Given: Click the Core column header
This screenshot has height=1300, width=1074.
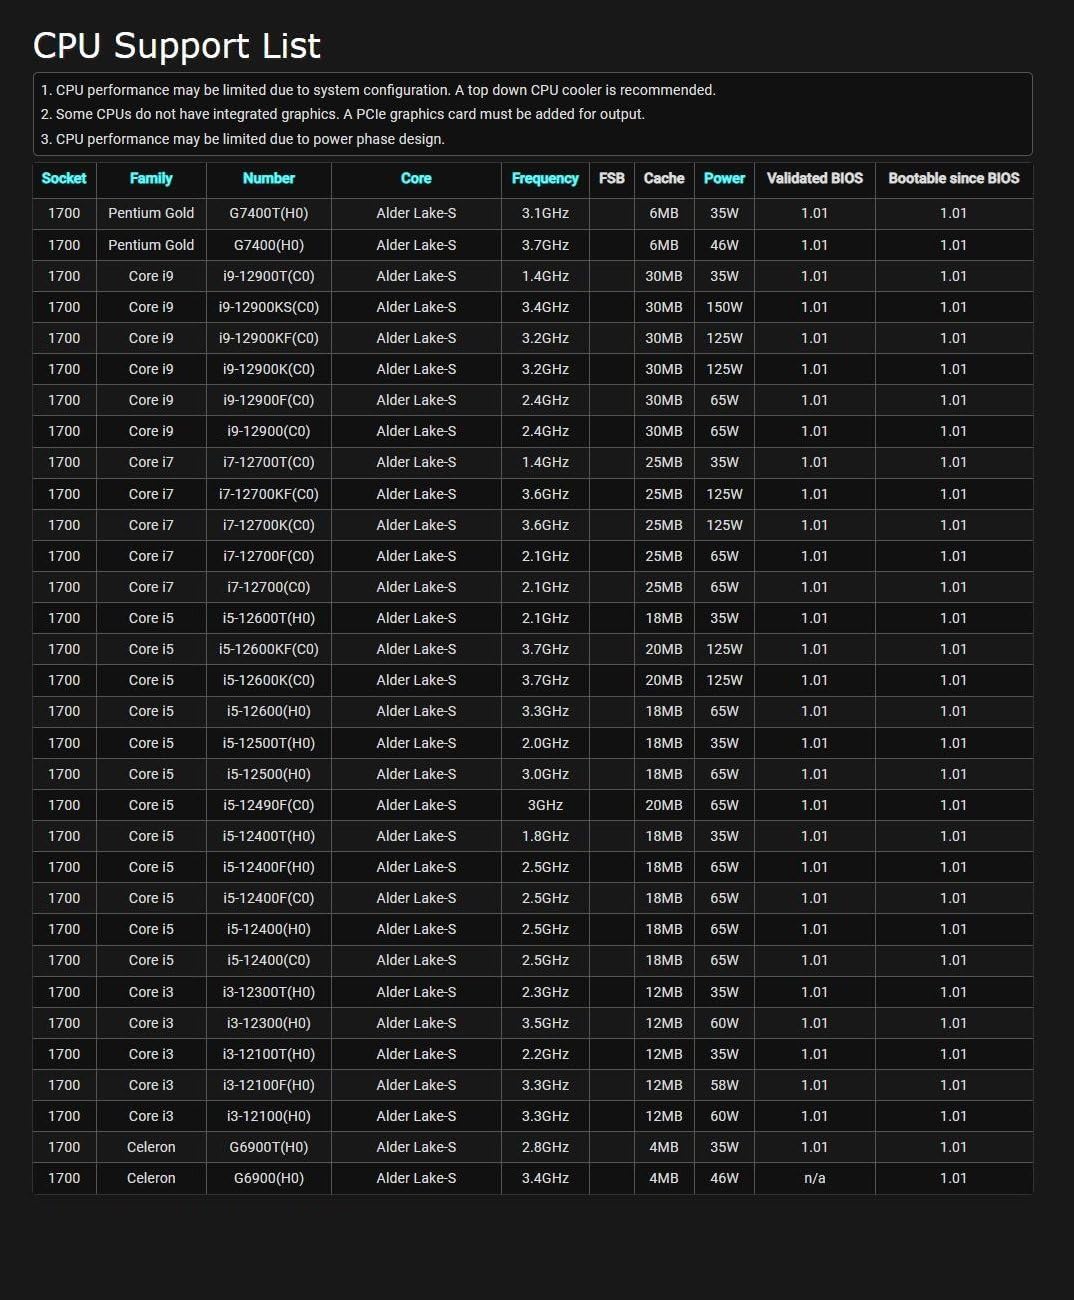Looking at the screenshot, I should point(416,178).
